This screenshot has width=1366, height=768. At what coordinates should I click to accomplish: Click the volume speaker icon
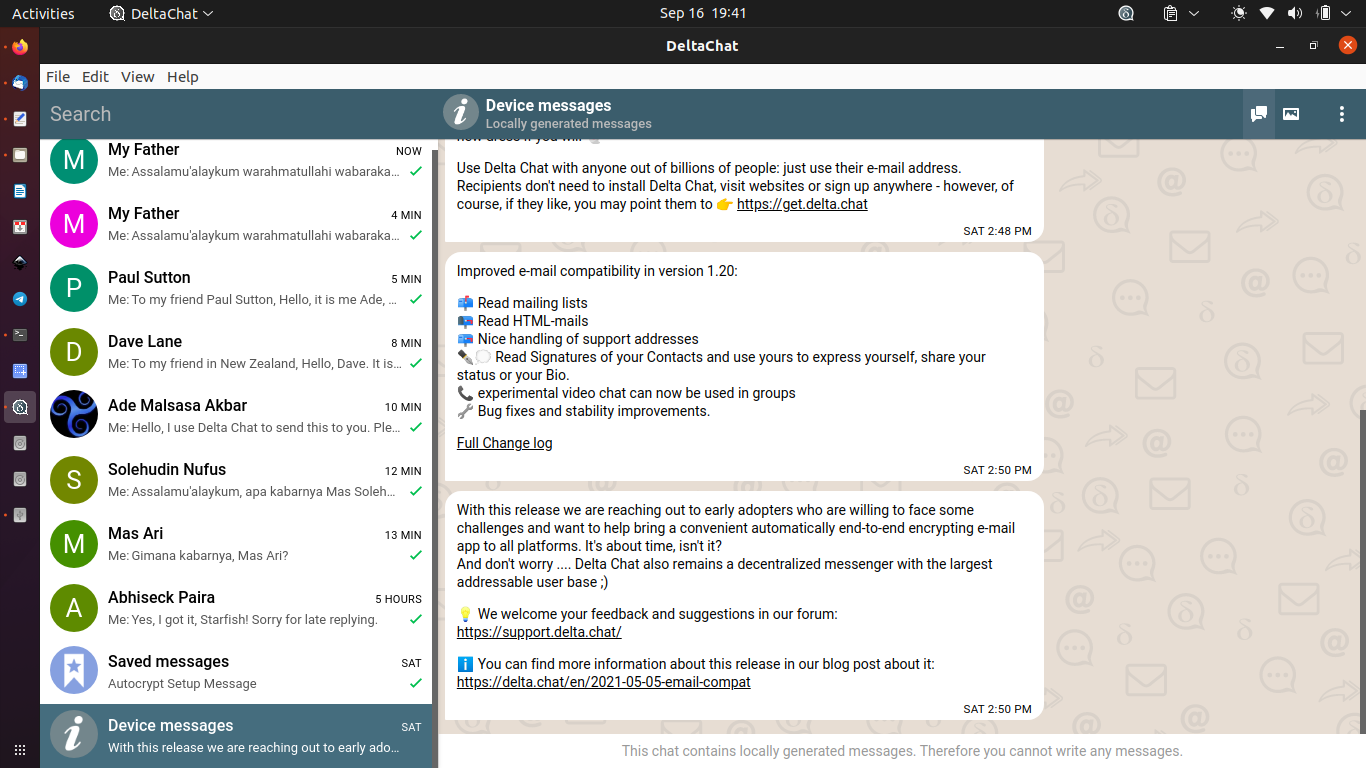(x=1295, y=13)
